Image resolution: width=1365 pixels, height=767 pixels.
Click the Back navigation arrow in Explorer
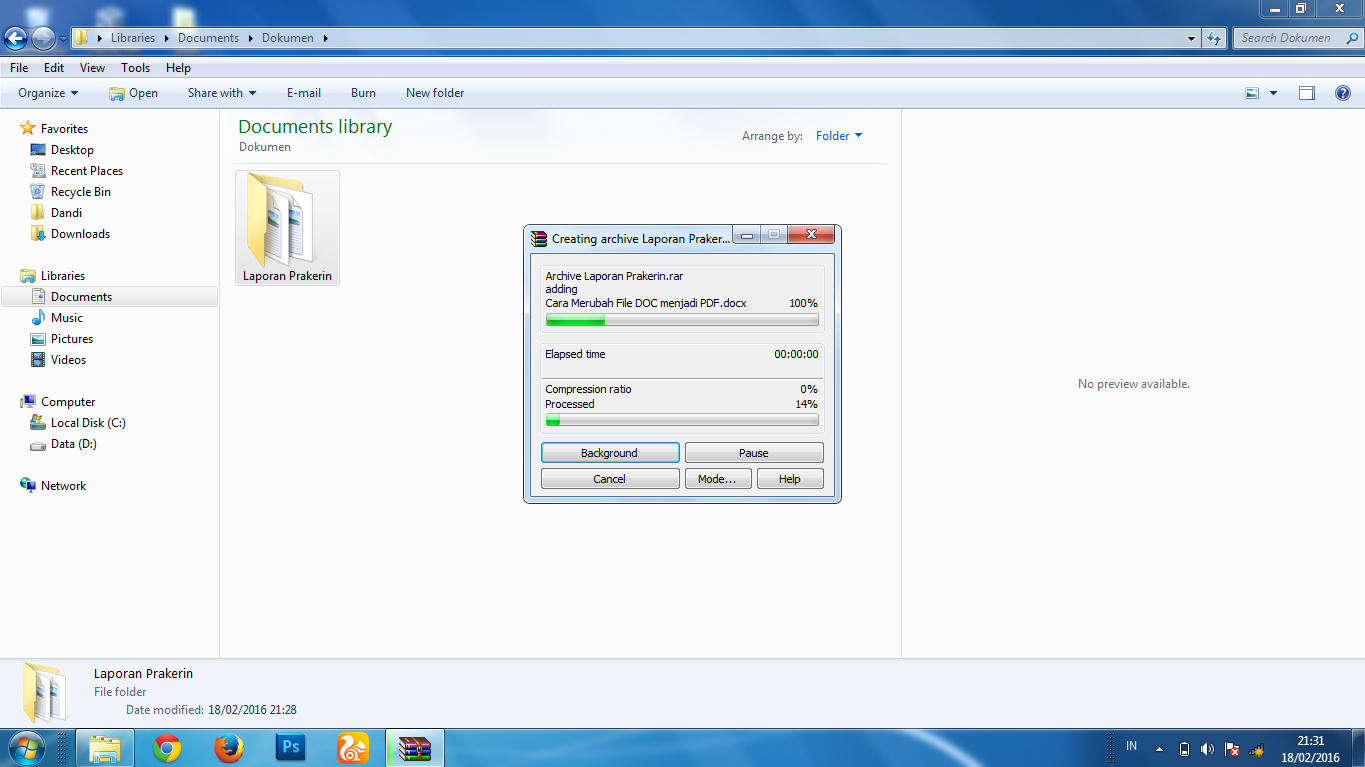(15, 39)
